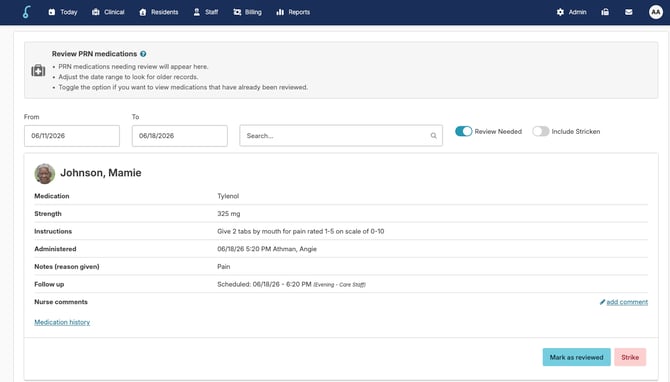Open the AA user avatar menu
670x382 pixels.
pyautogui.click(x=655, y=12)
